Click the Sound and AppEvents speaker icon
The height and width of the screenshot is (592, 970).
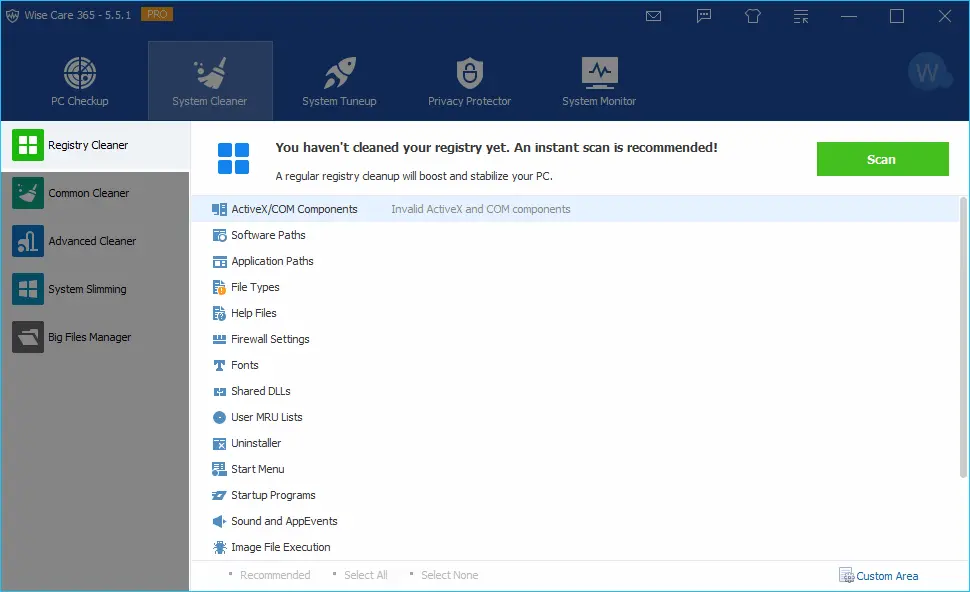[x=219, y=521]
